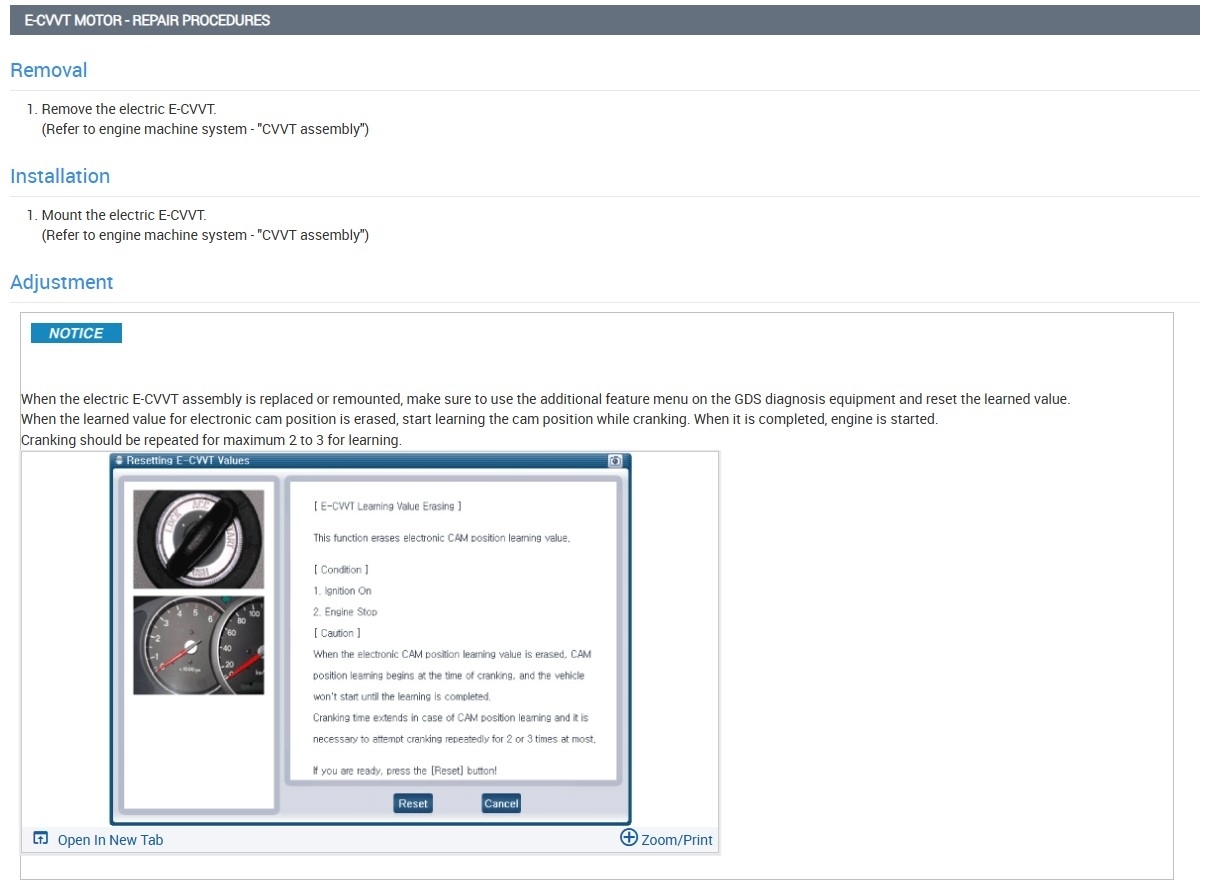The width and height of the screenshot is (1208, 893).
Task: Click the CVVT assembly reference under Installation
Action: tap(205, 235)
